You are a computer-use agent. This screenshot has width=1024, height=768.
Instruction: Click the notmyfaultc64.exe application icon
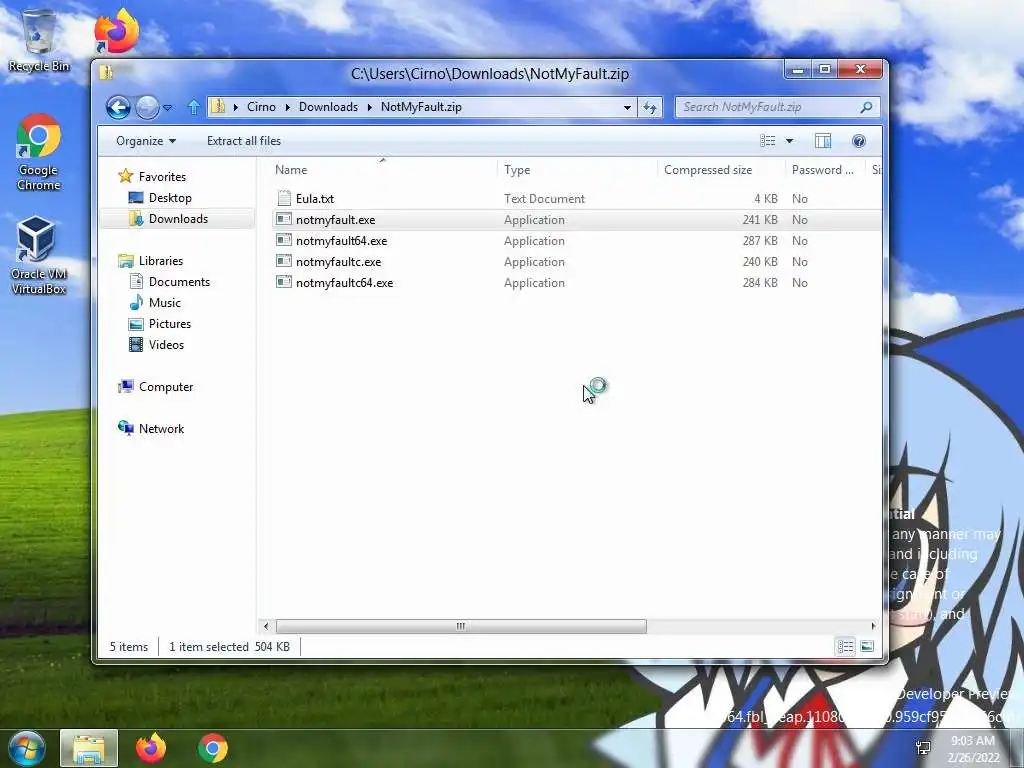(x=283, y=281)
